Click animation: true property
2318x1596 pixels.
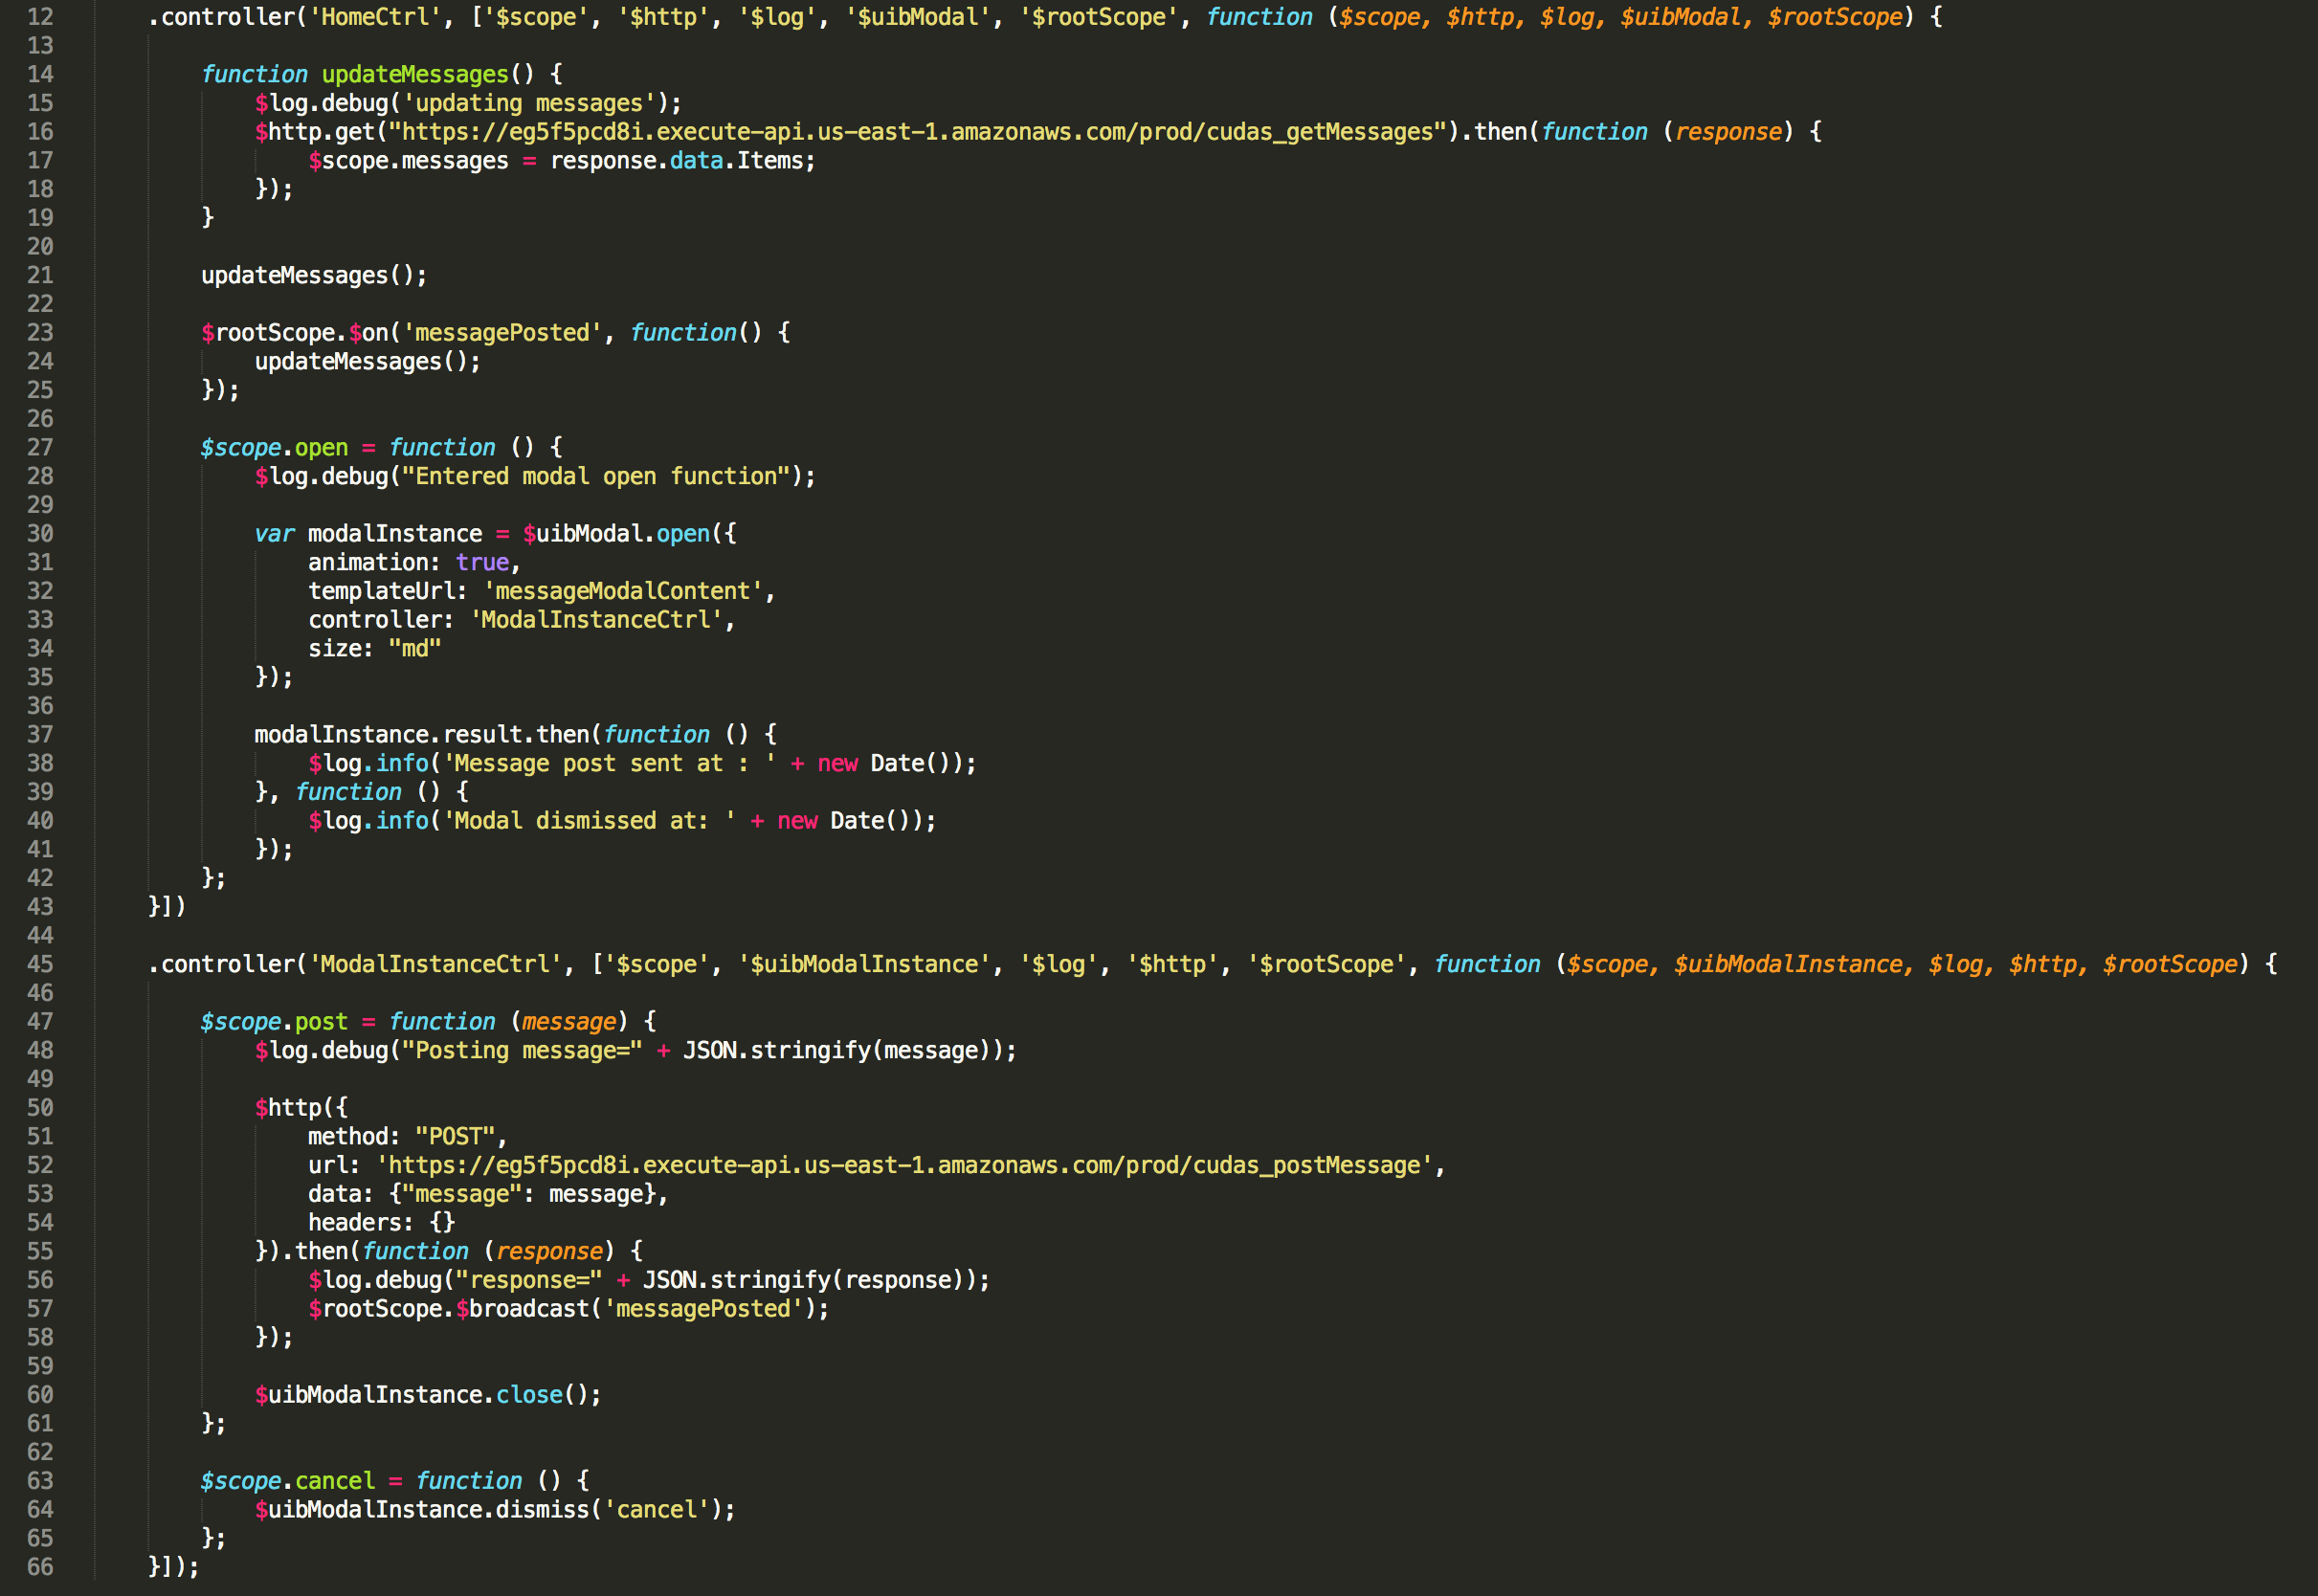click(414, 562)
